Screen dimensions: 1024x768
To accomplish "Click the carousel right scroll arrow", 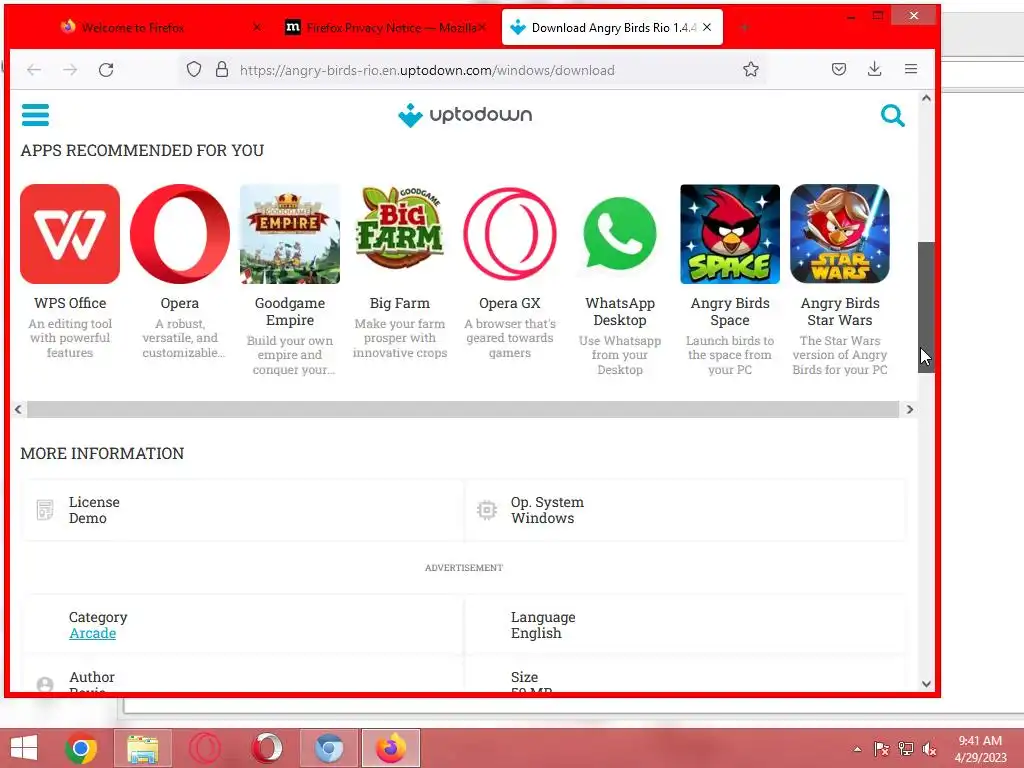I will click(910, 409).
